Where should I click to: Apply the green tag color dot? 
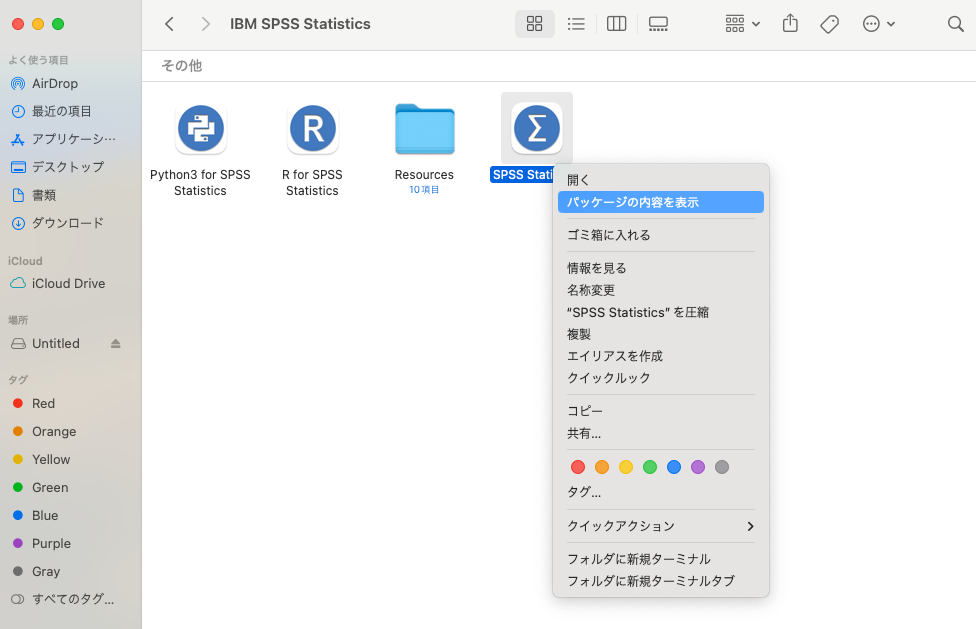point(650,467)
